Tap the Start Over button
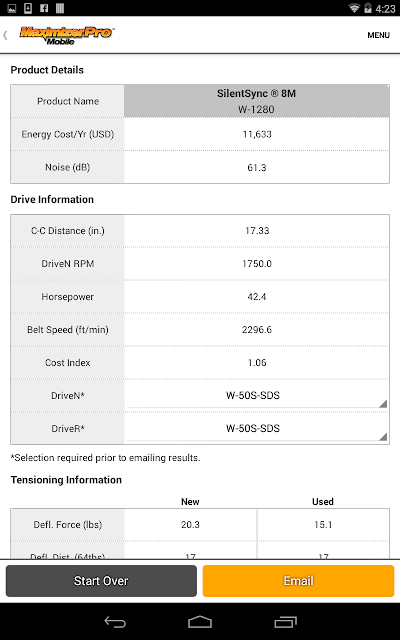 pyautogui.click(x=101, y=581)
